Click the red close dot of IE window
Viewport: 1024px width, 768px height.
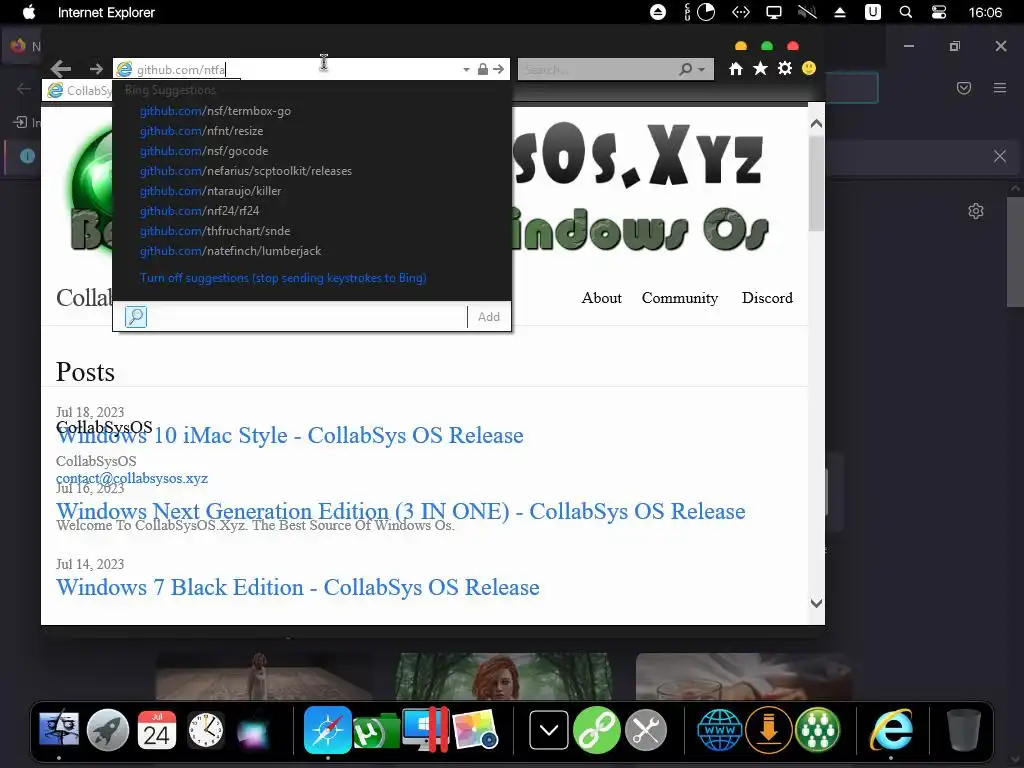(793, 46)
